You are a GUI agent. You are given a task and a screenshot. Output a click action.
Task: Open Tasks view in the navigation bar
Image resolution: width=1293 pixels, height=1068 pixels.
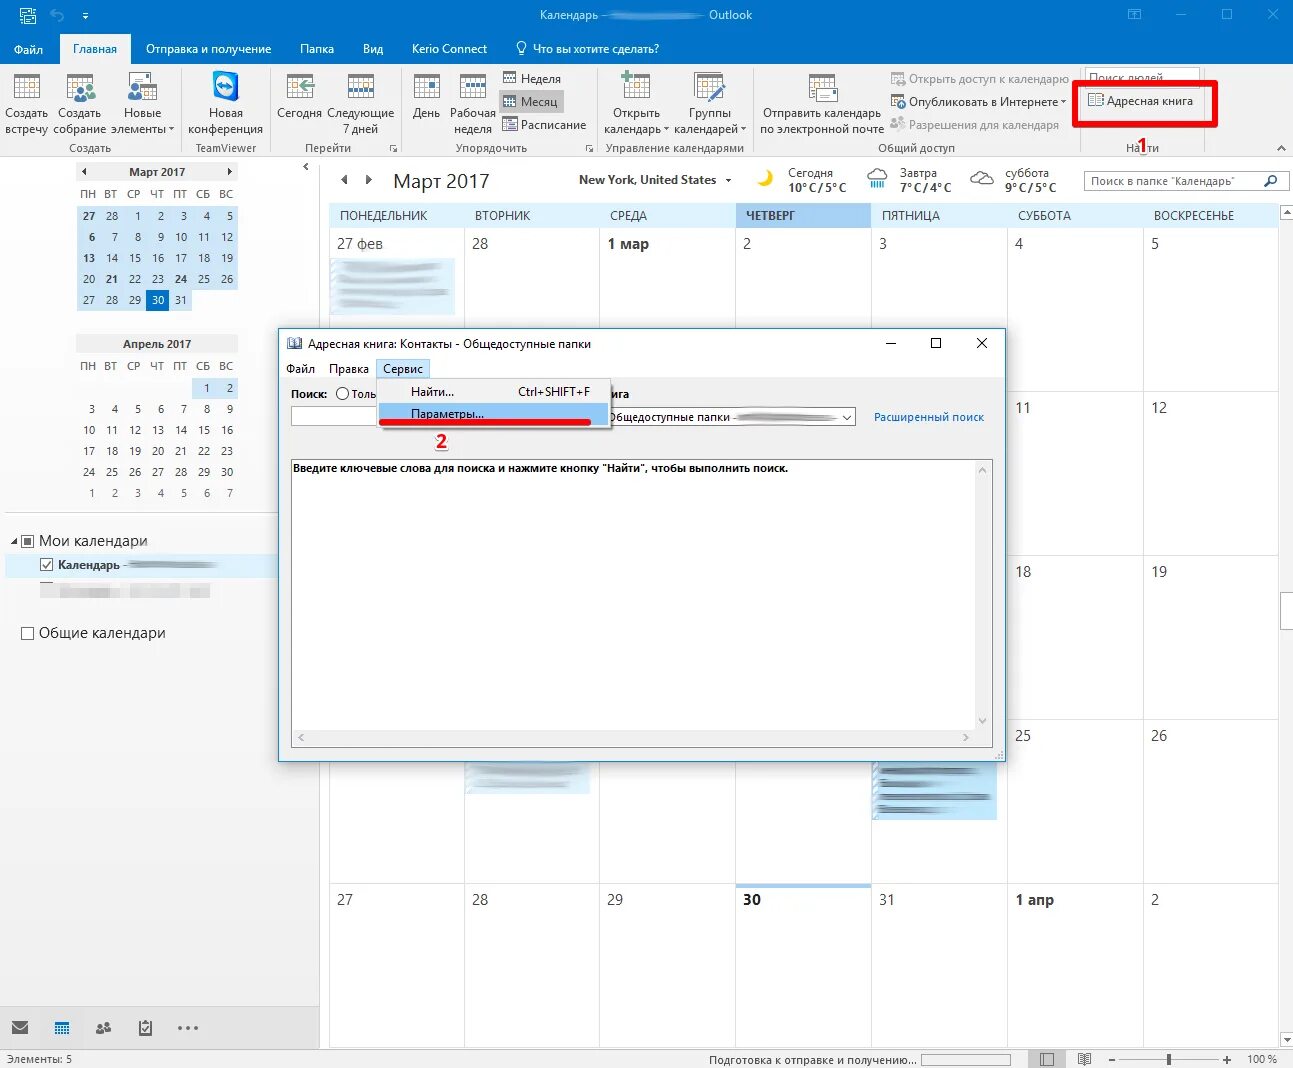pos(145,1028)
